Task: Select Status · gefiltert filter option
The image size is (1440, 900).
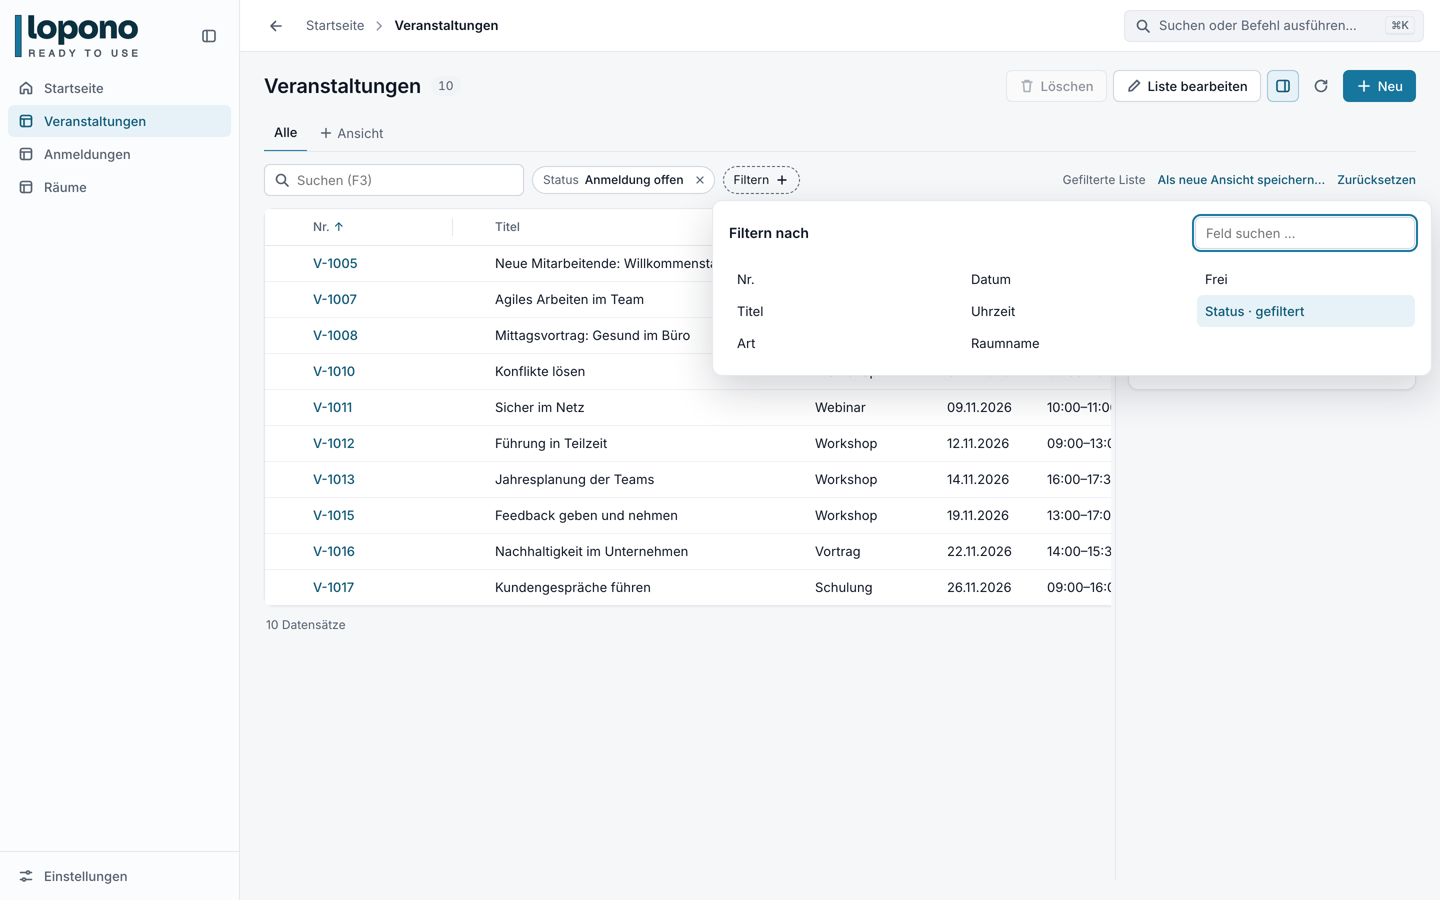Action: tap(1306, 311)
